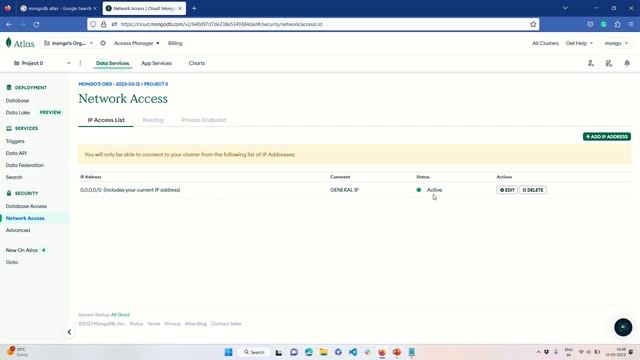
Task: Open the Project 0 selector dropdown
Action: pyautogui.click(x=42, y=63)
